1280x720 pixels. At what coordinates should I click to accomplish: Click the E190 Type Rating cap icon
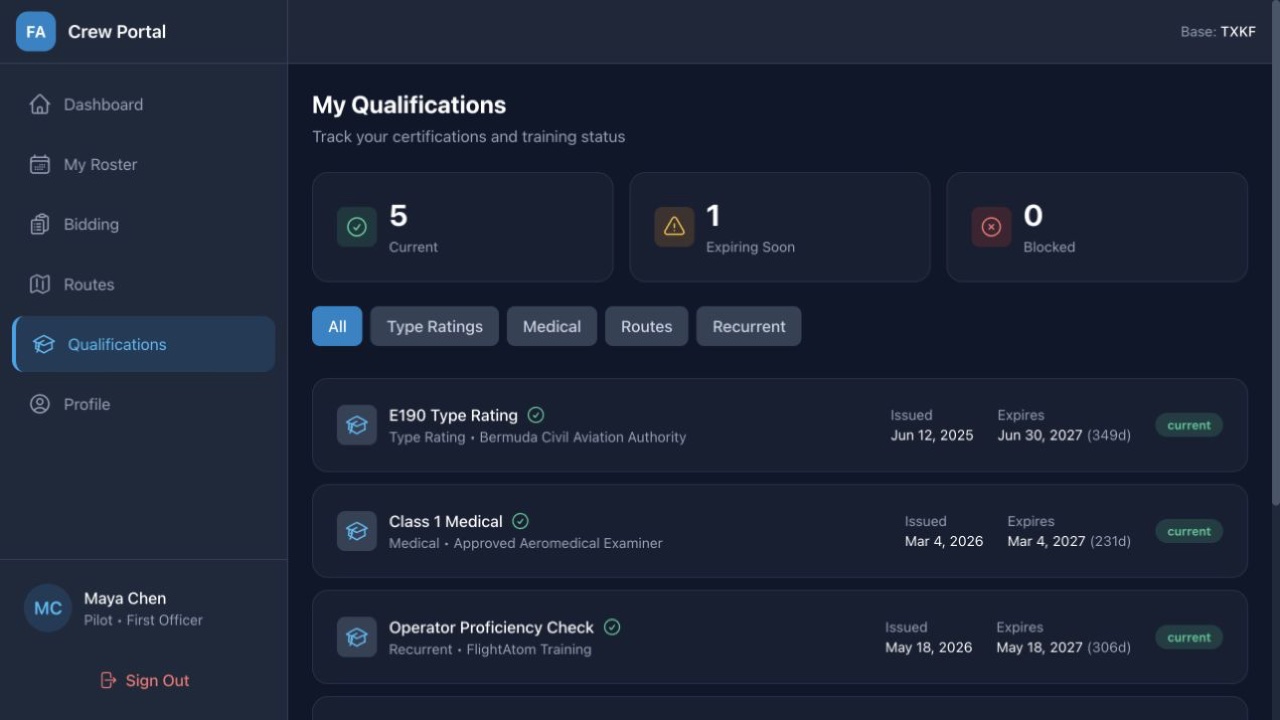pos(357,425)
